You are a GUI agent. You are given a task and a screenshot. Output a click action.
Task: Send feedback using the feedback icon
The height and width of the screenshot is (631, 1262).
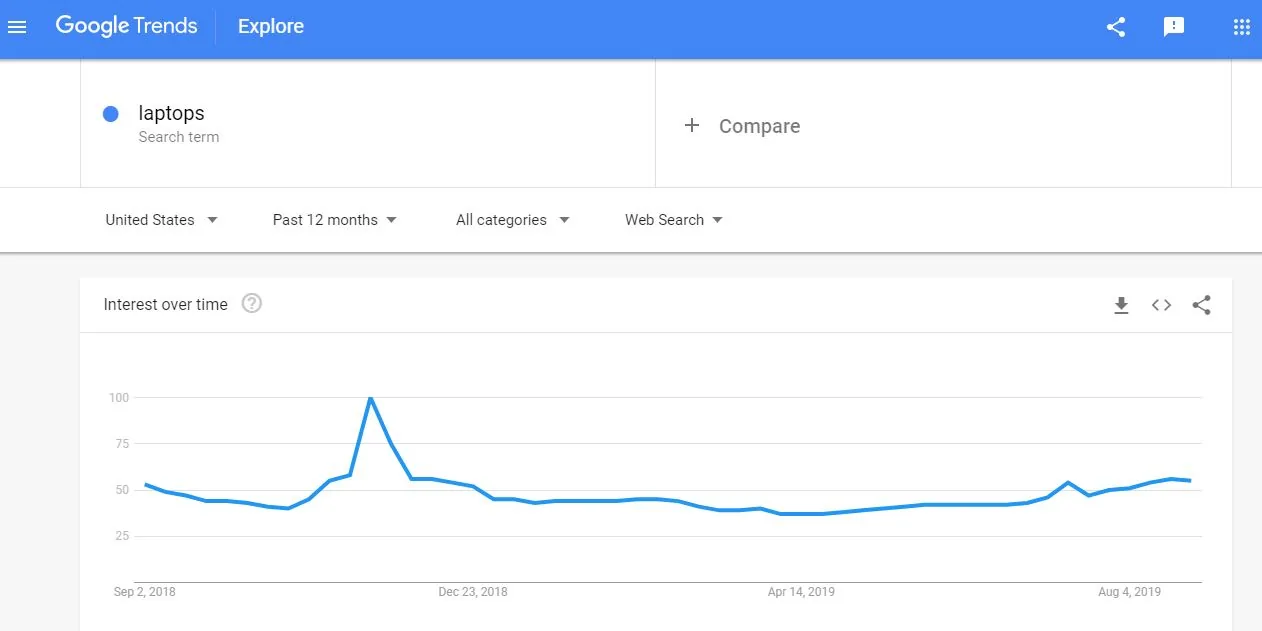tap(1172, 27)
